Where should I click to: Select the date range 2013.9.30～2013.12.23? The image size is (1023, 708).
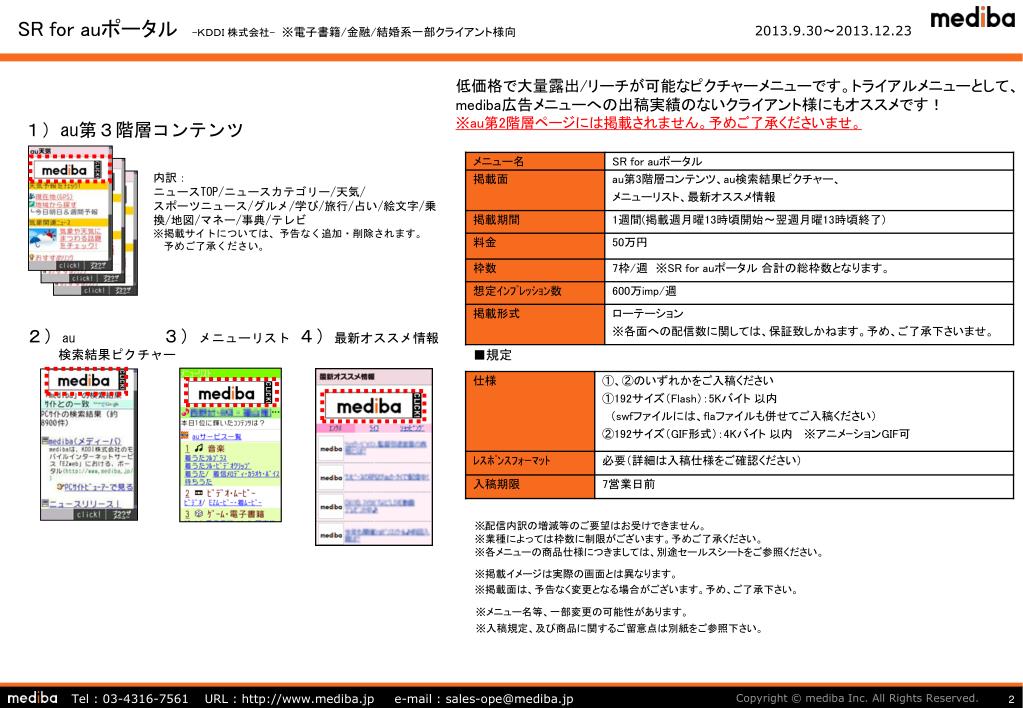833,31
